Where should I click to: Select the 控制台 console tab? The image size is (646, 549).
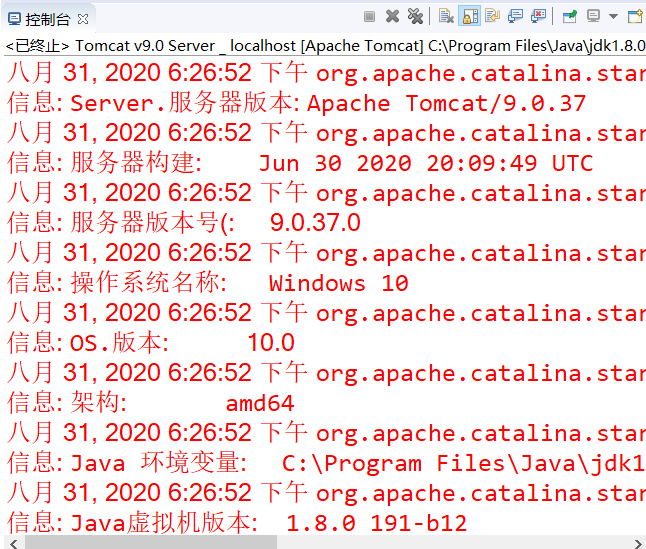coord(48,19)
